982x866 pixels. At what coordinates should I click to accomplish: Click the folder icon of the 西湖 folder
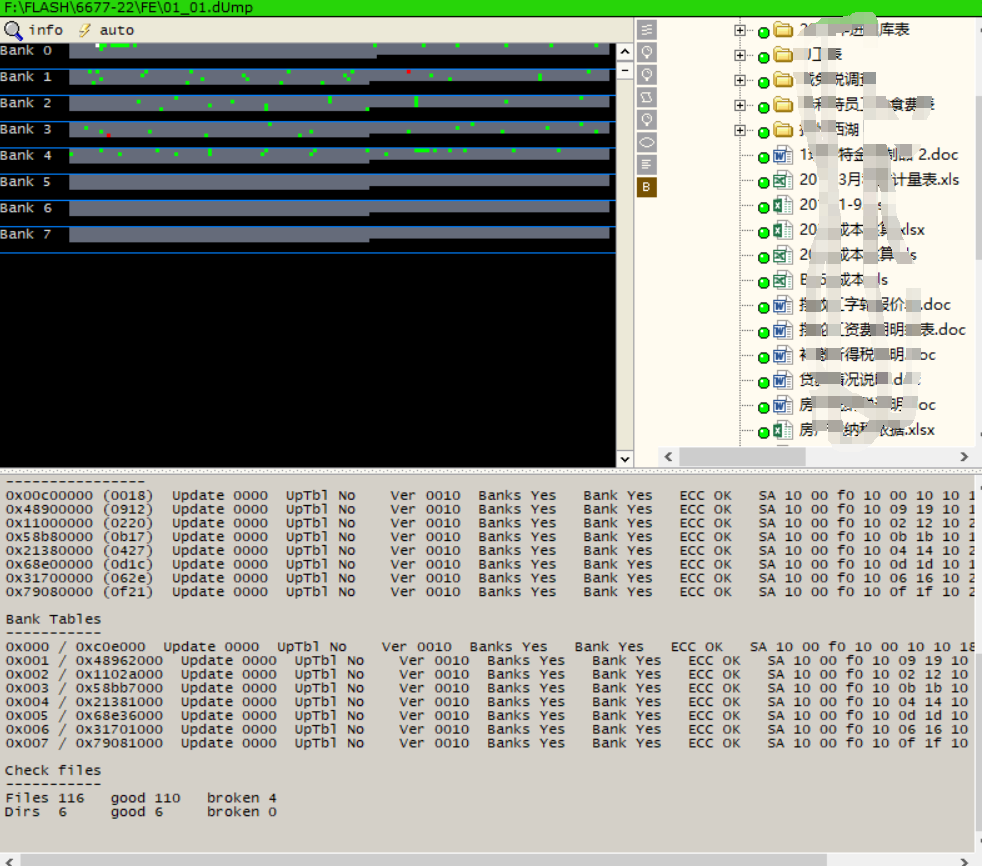click(782, 130)
